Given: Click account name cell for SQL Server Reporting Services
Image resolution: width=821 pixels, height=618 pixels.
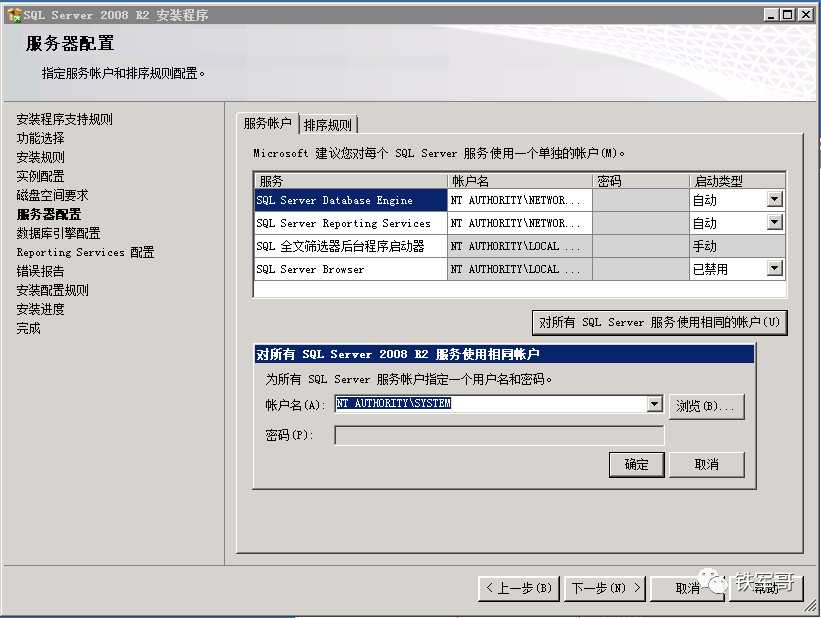Looking at the screenshot, I should coord(519,223).
